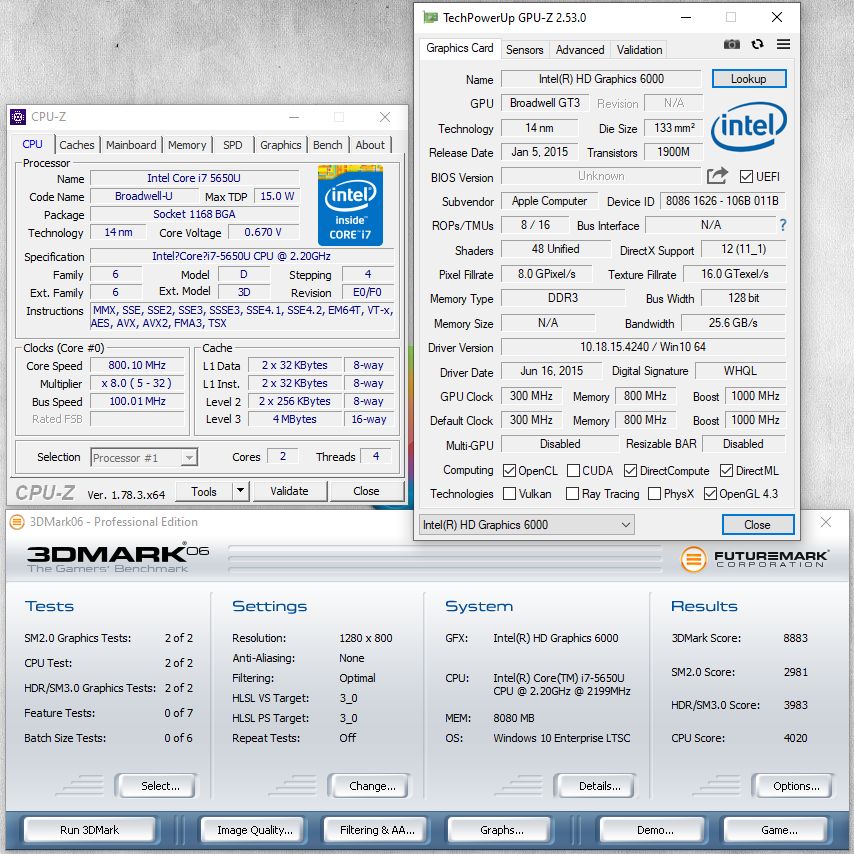
Task: Click the CPU Score value 4020
Action: [x=796, y=738]
